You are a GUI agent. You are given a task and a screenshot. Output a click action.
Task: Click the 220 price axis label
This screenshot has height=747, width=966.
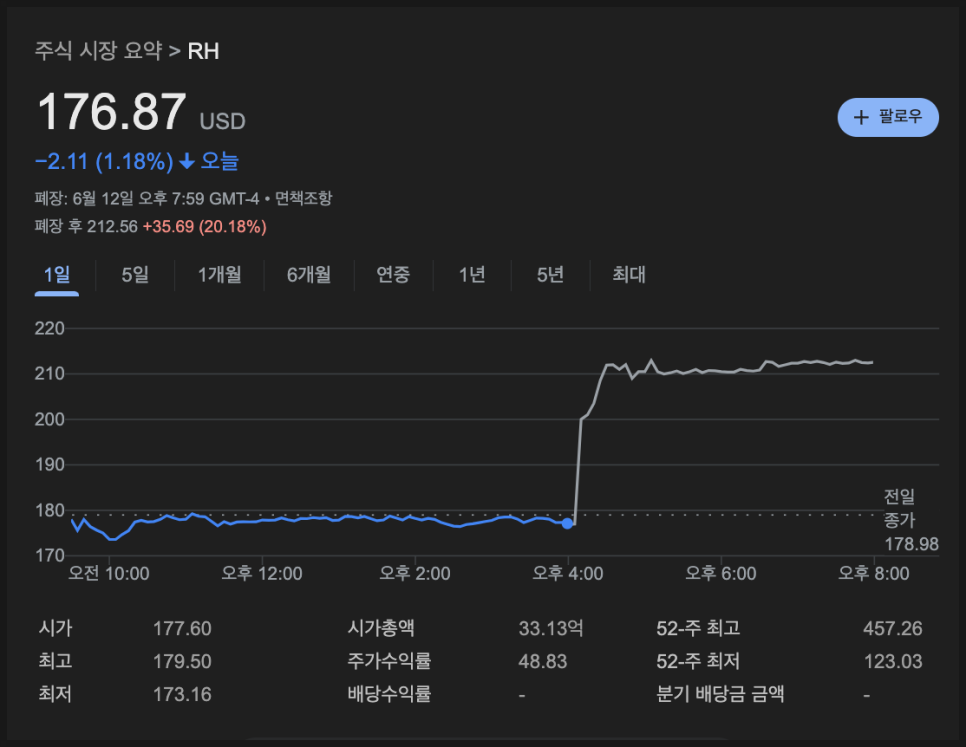(50, 329)
